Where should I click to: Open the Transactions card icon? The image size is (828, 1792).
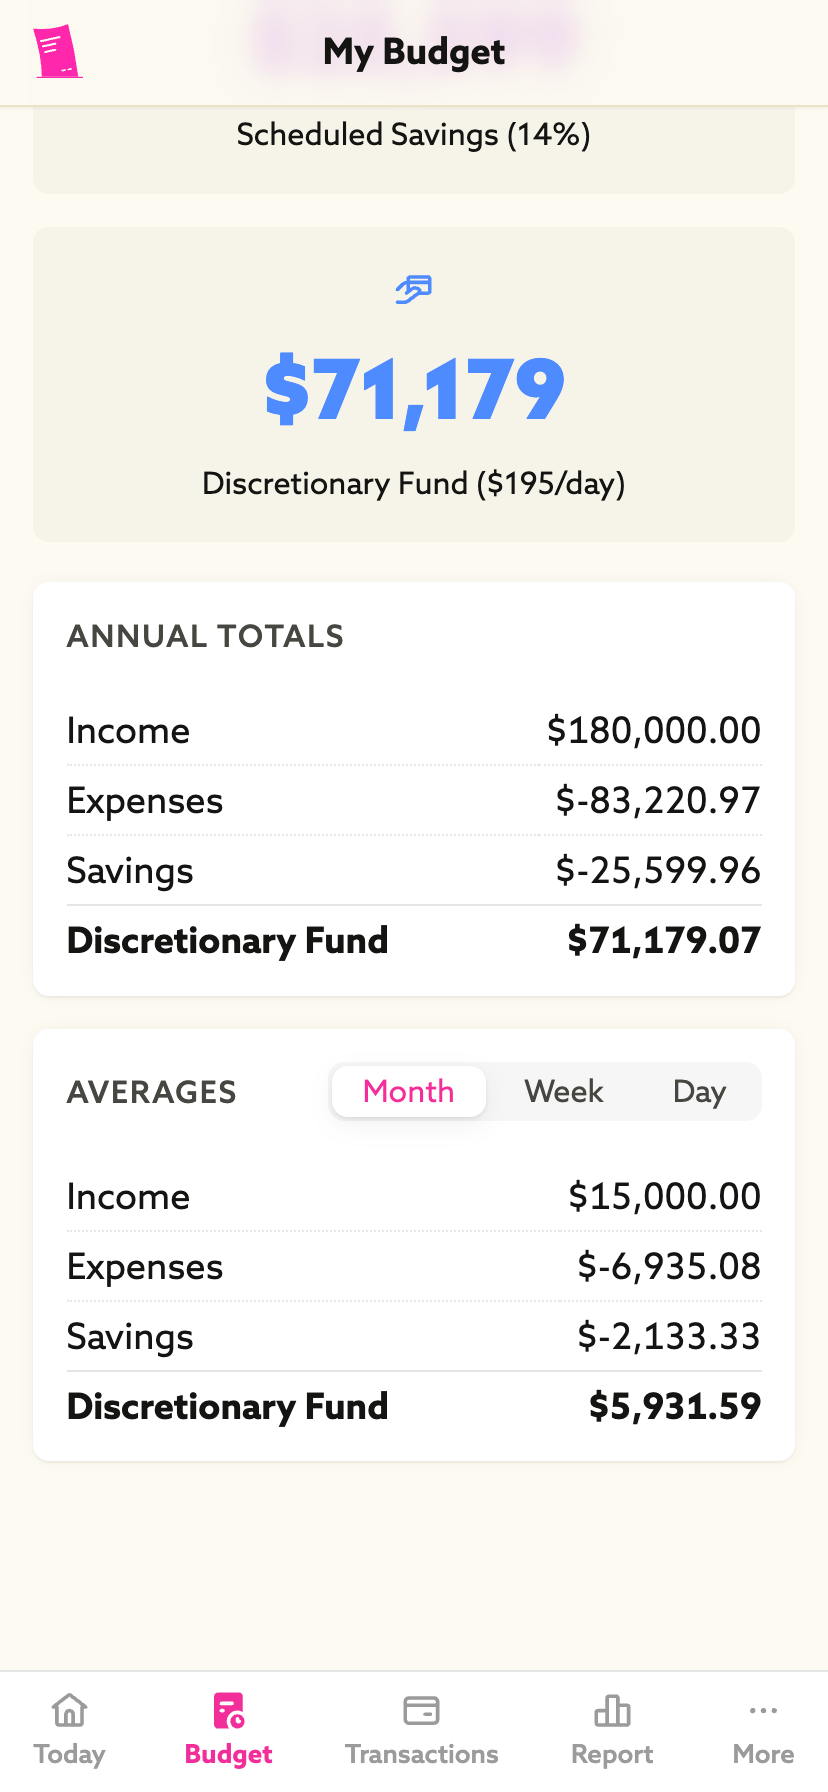coord(421,1711)
